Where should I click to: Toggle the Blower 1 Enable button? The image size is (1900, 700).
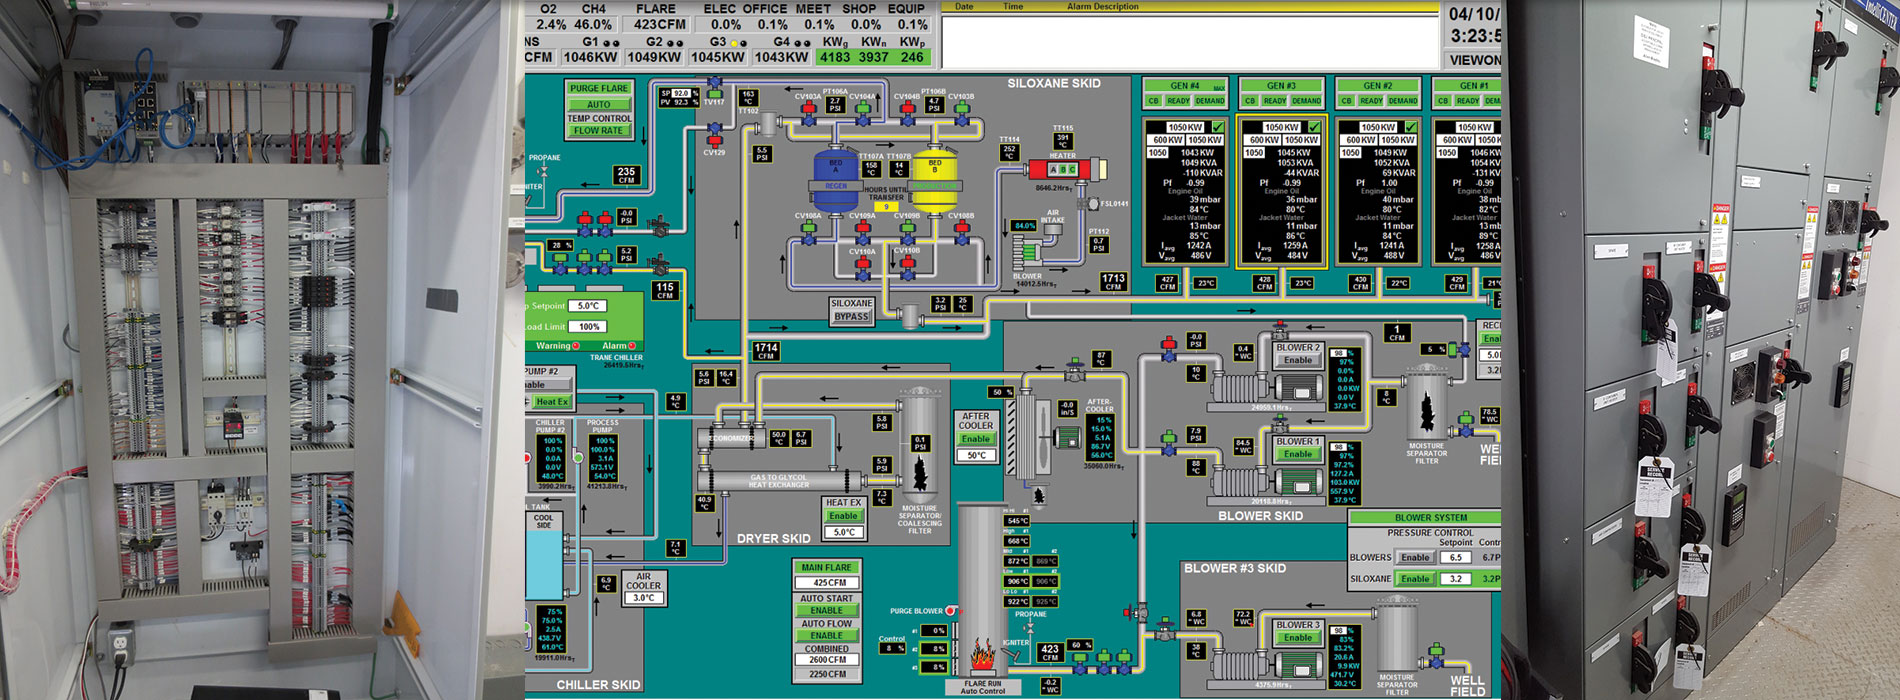click(x=1298, y=454)
